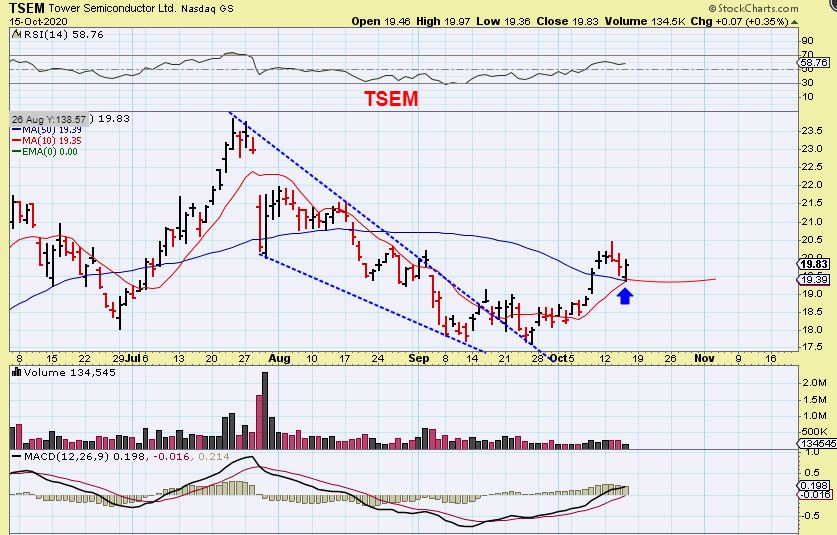Click the 18.5 price axis label
This screenshot has height=535, width=837.
pyautogui.click(x=811, y=311)
